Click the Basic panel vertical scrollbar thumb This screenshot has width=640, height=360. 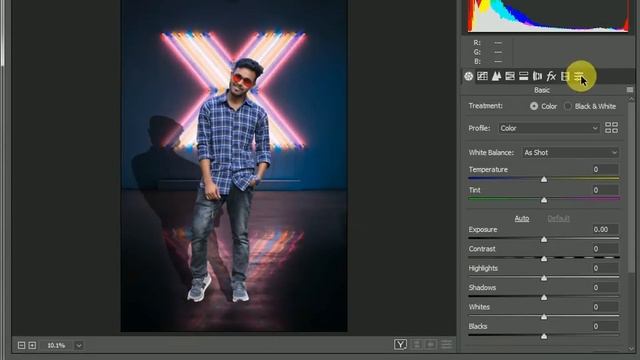[x=631, y=188]
